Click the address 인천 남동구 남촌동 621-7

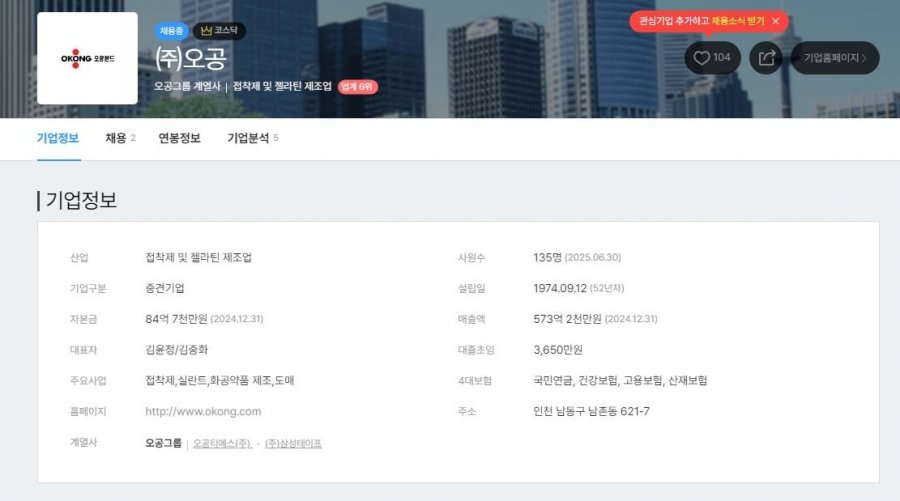tap(591, 411)
